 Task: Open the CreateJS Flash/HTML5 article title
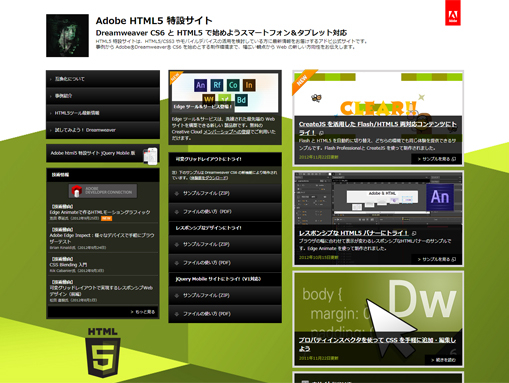point(377,128)
